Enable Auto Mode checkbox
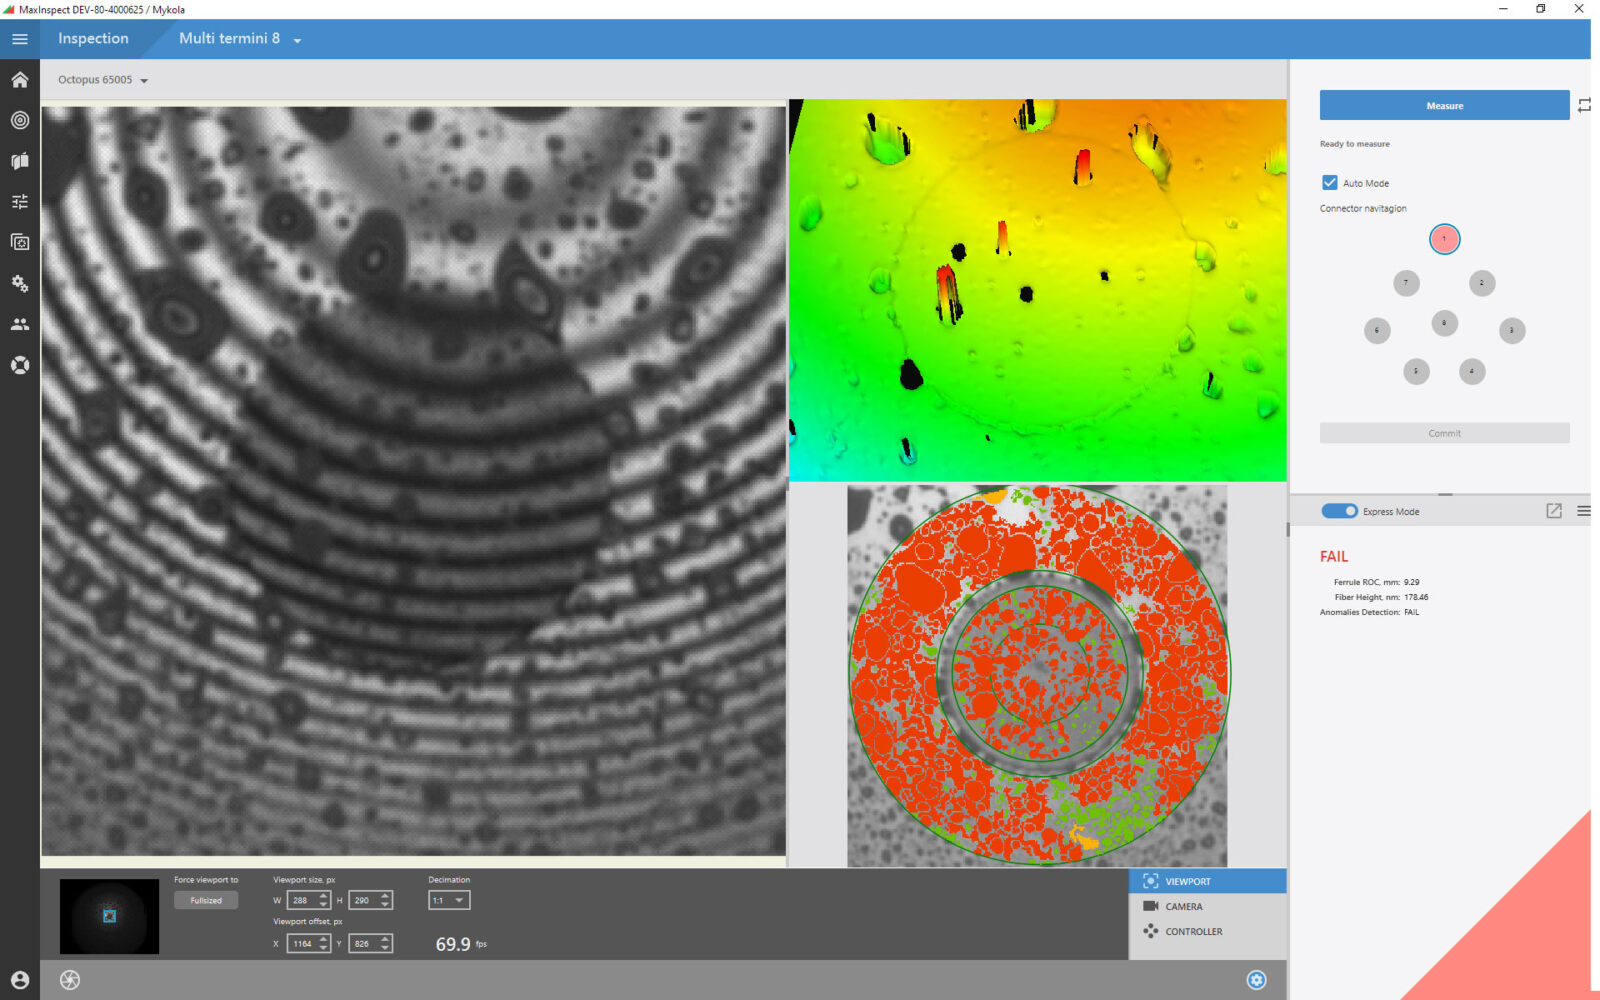This screenshot has width=1600, height=1000. (1330, 182)
